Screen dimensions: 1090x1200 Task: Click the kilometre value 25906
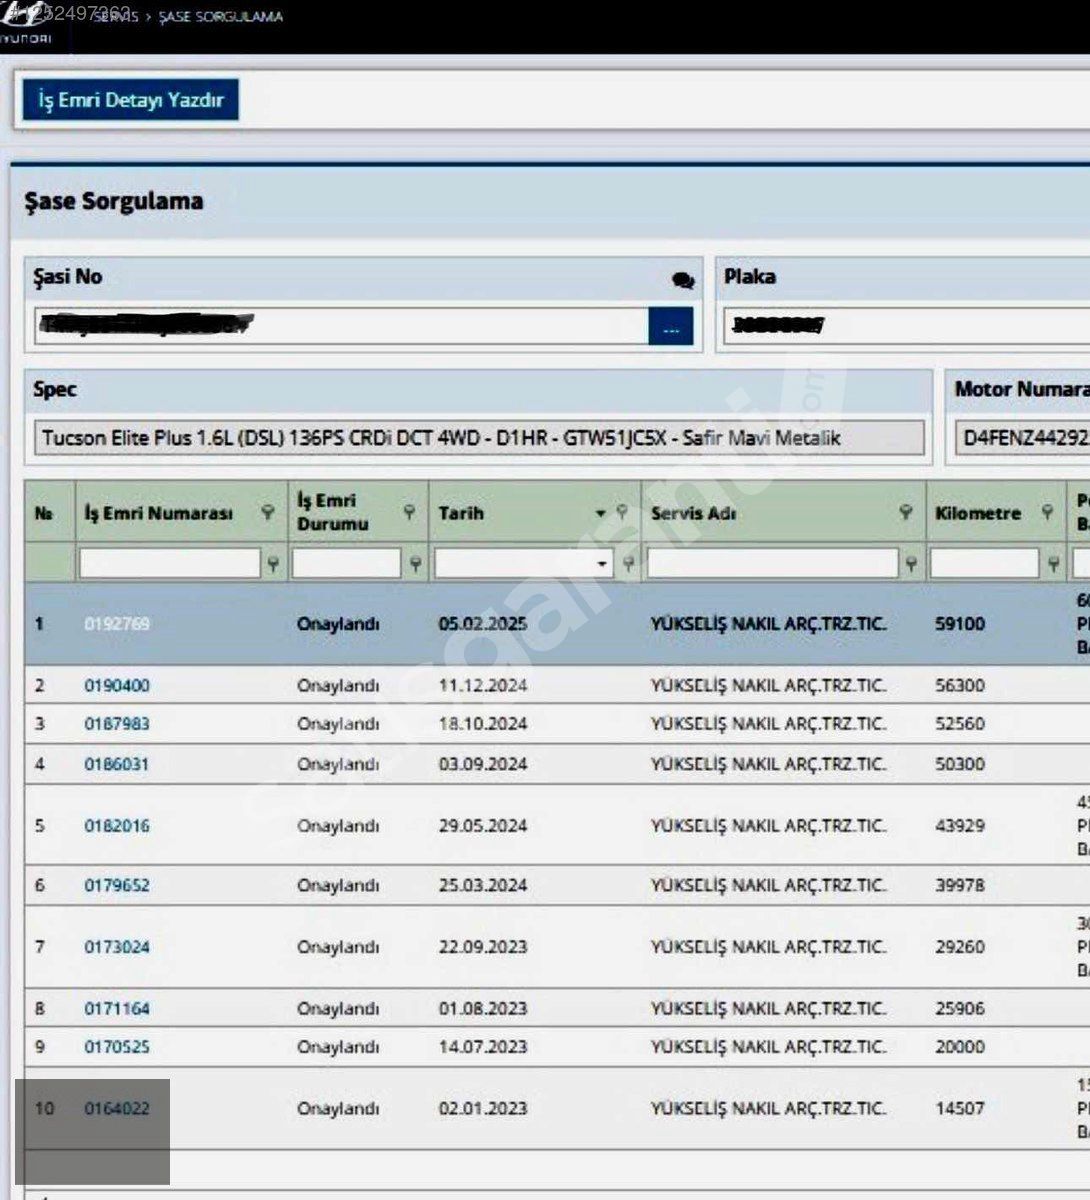(960, 1008)
